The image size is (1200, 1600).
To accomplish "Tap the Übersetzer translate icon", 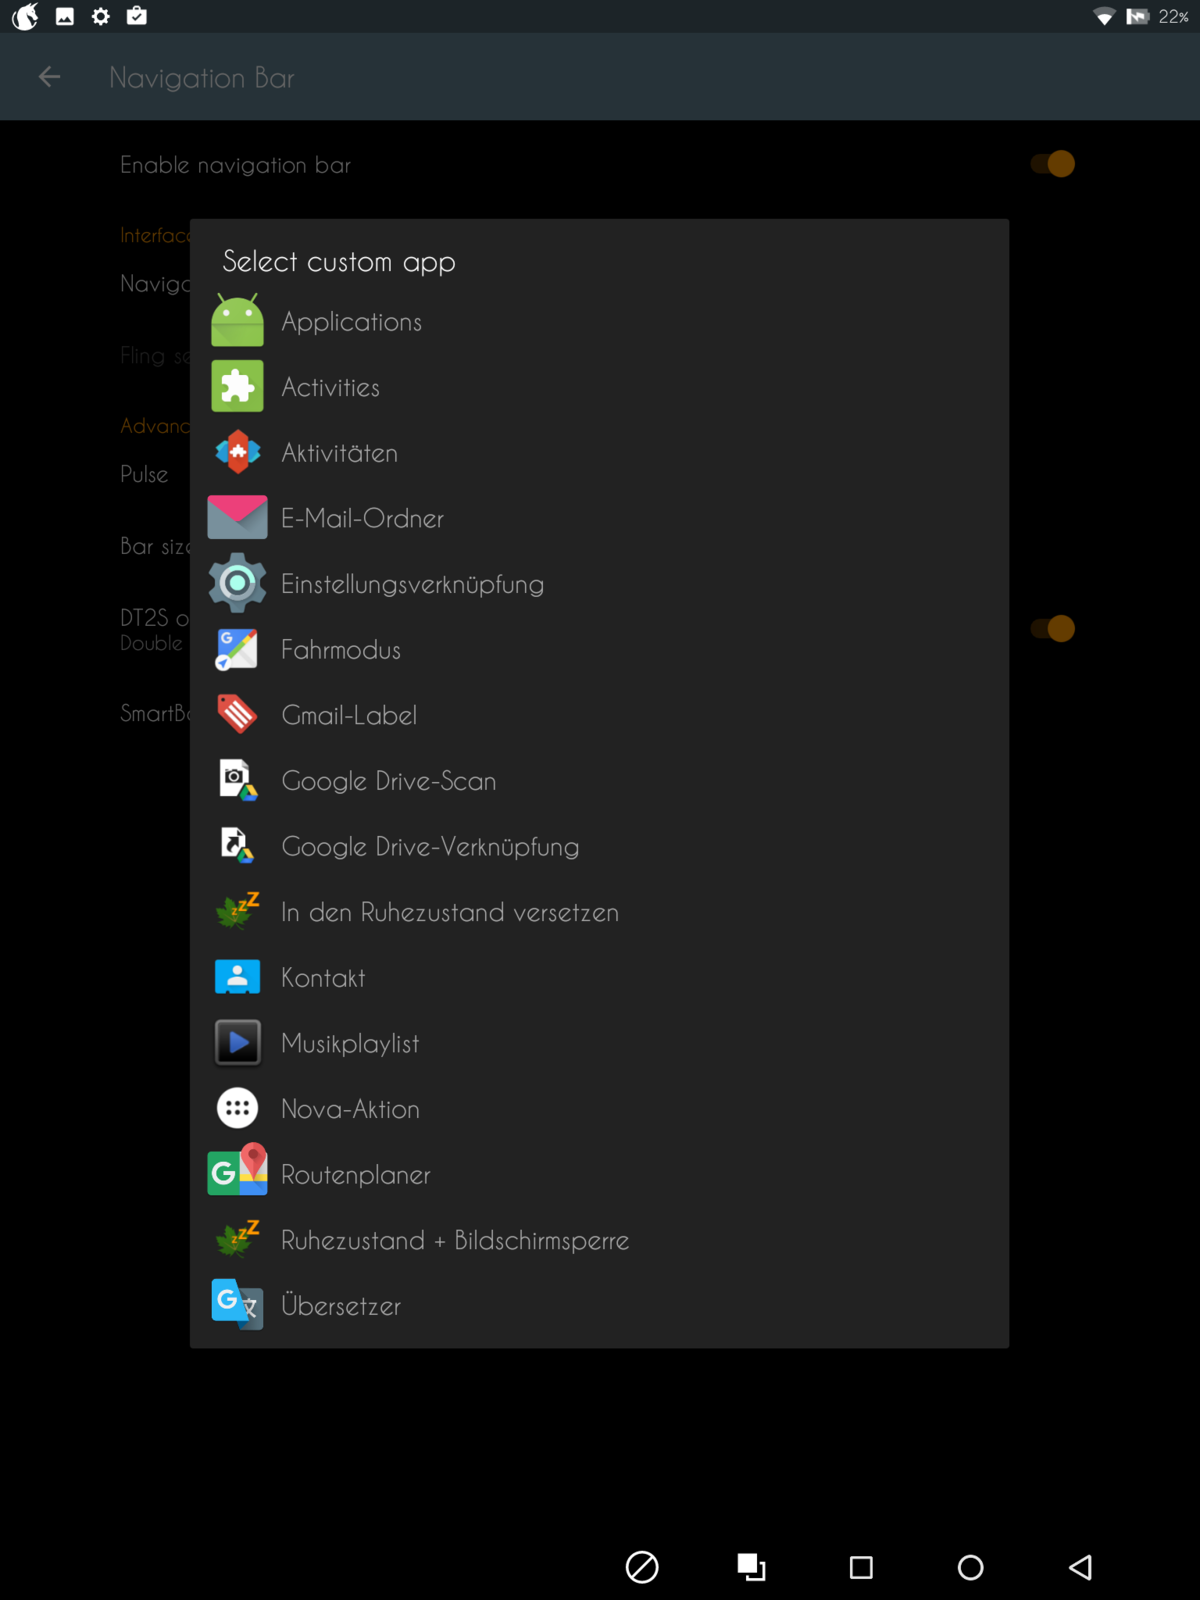I will pyautogui.click(x=237, y=1305).
